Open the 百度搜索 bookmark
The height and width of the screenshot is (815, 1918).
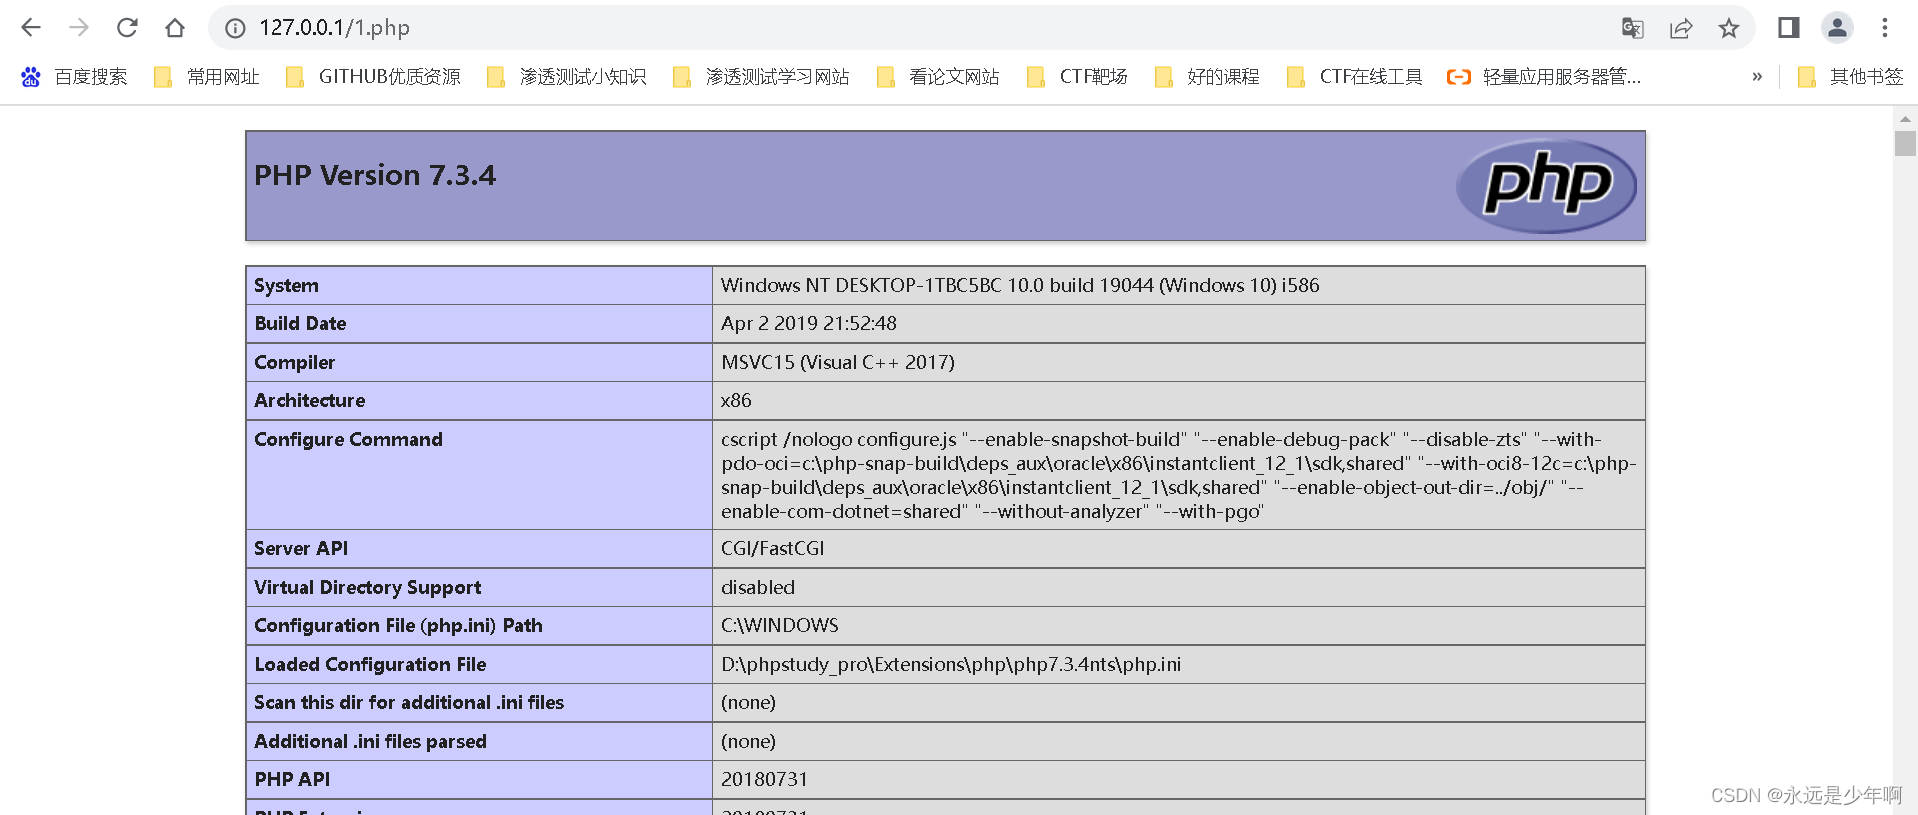pos(74,77)
